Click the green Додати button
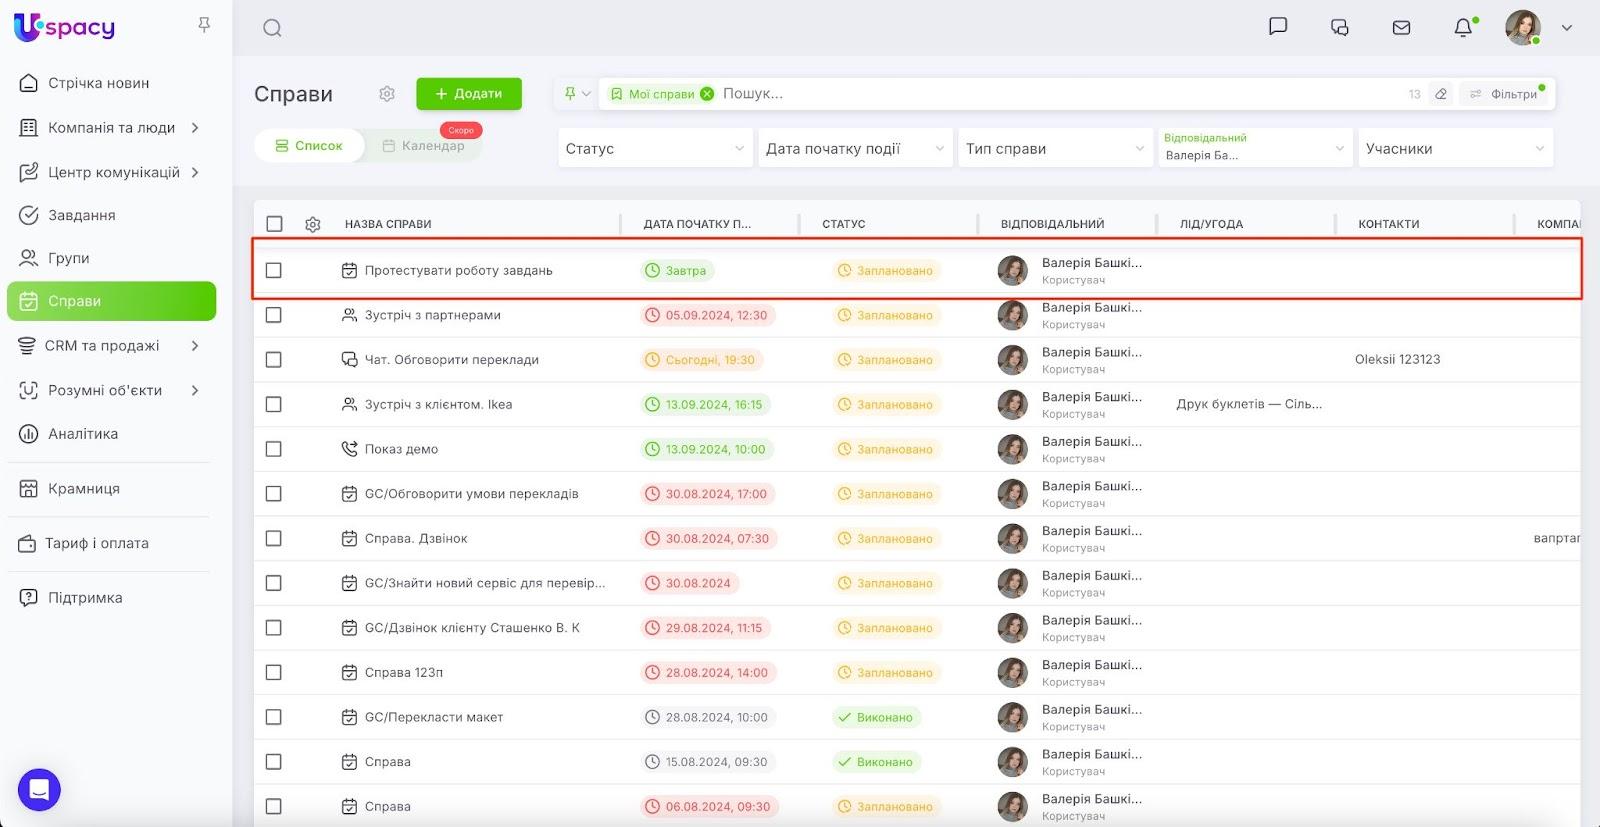Viewport: 1600px width, 827px height. (469, 94)
